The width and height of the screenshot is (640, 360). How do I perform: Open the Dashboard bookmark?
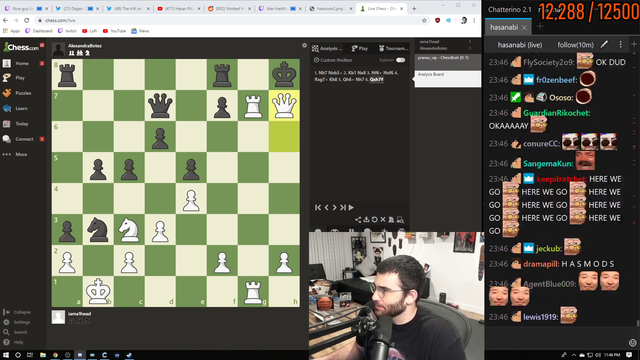pyautogui.click(x=39, y=31)
